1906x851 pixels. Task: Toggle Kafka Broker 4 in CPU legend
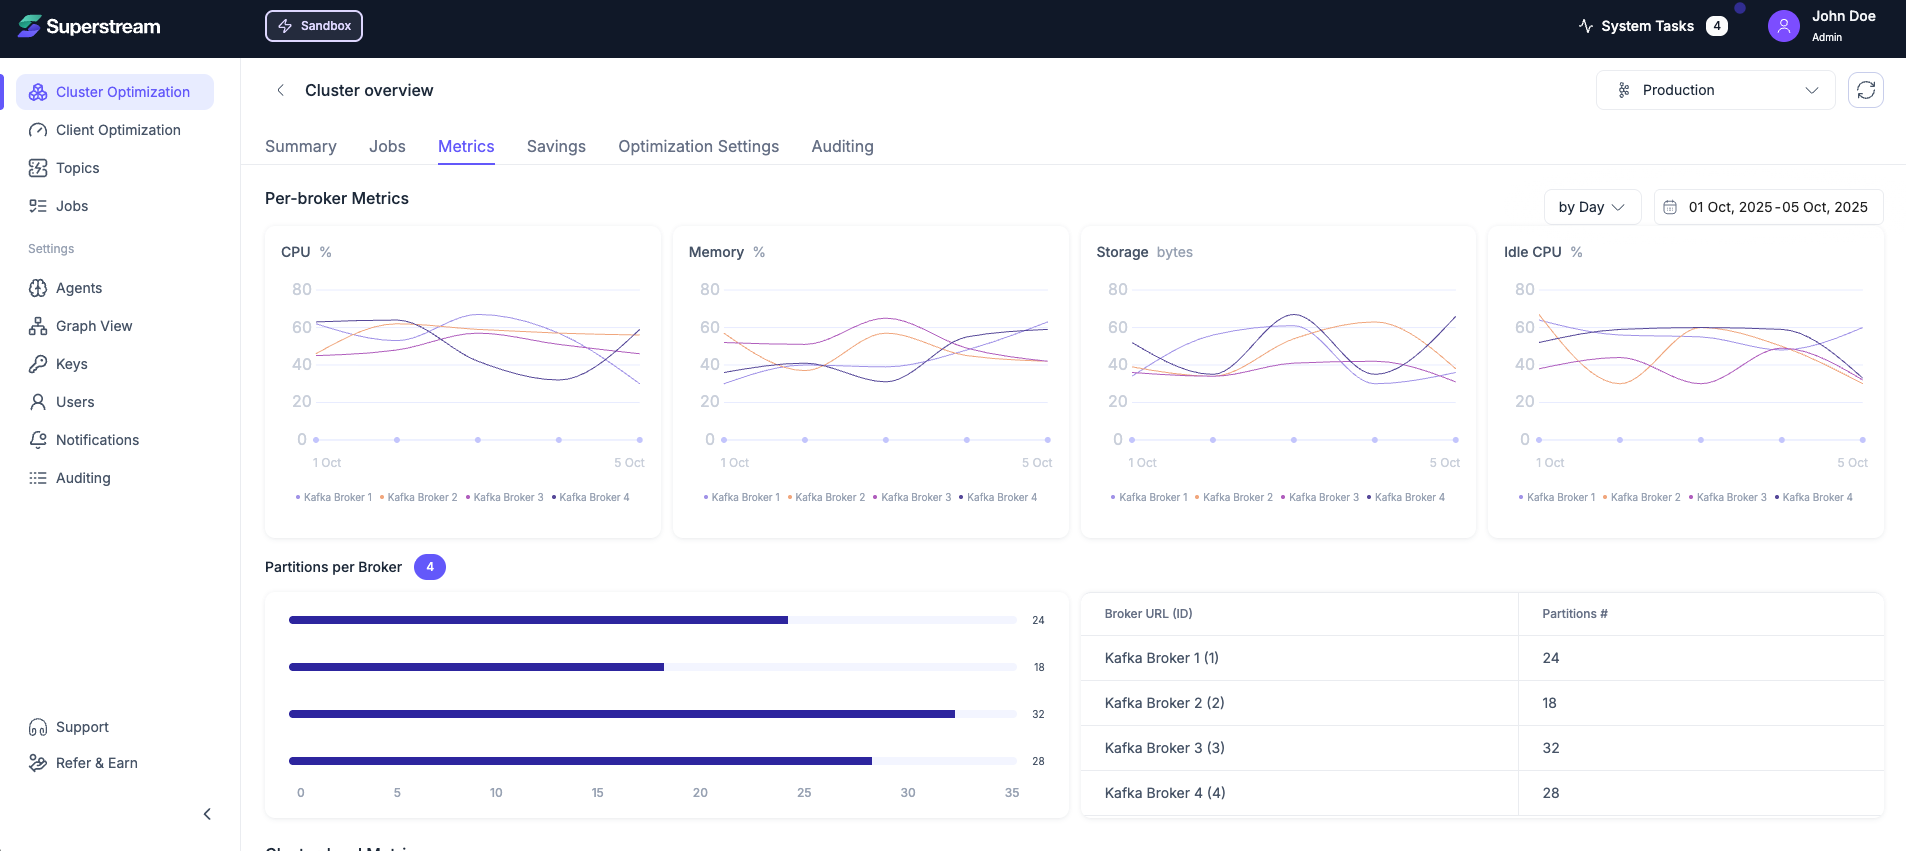[591, 497]
